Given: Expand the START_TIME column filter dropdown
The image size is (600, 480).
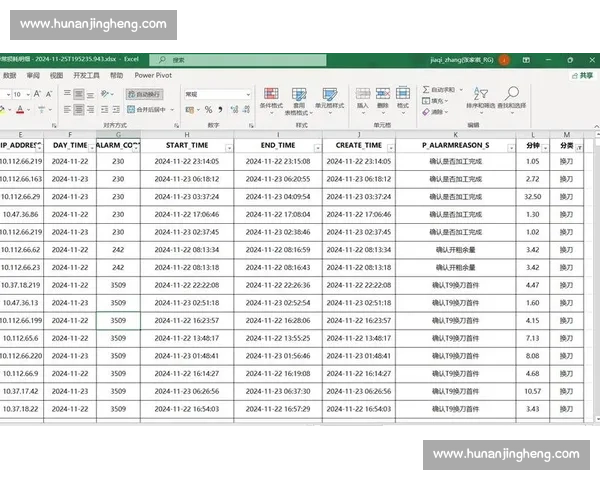Looking at the screenshot, I should click(x=228, y=147).
